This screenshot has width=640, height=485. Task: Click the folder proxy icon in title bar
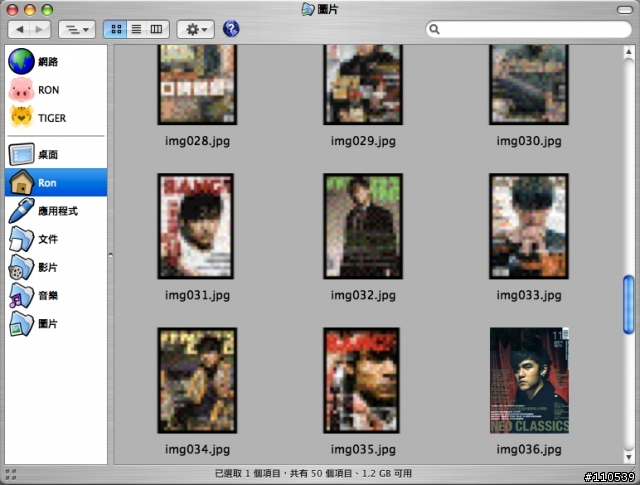(x=307, y=9)
